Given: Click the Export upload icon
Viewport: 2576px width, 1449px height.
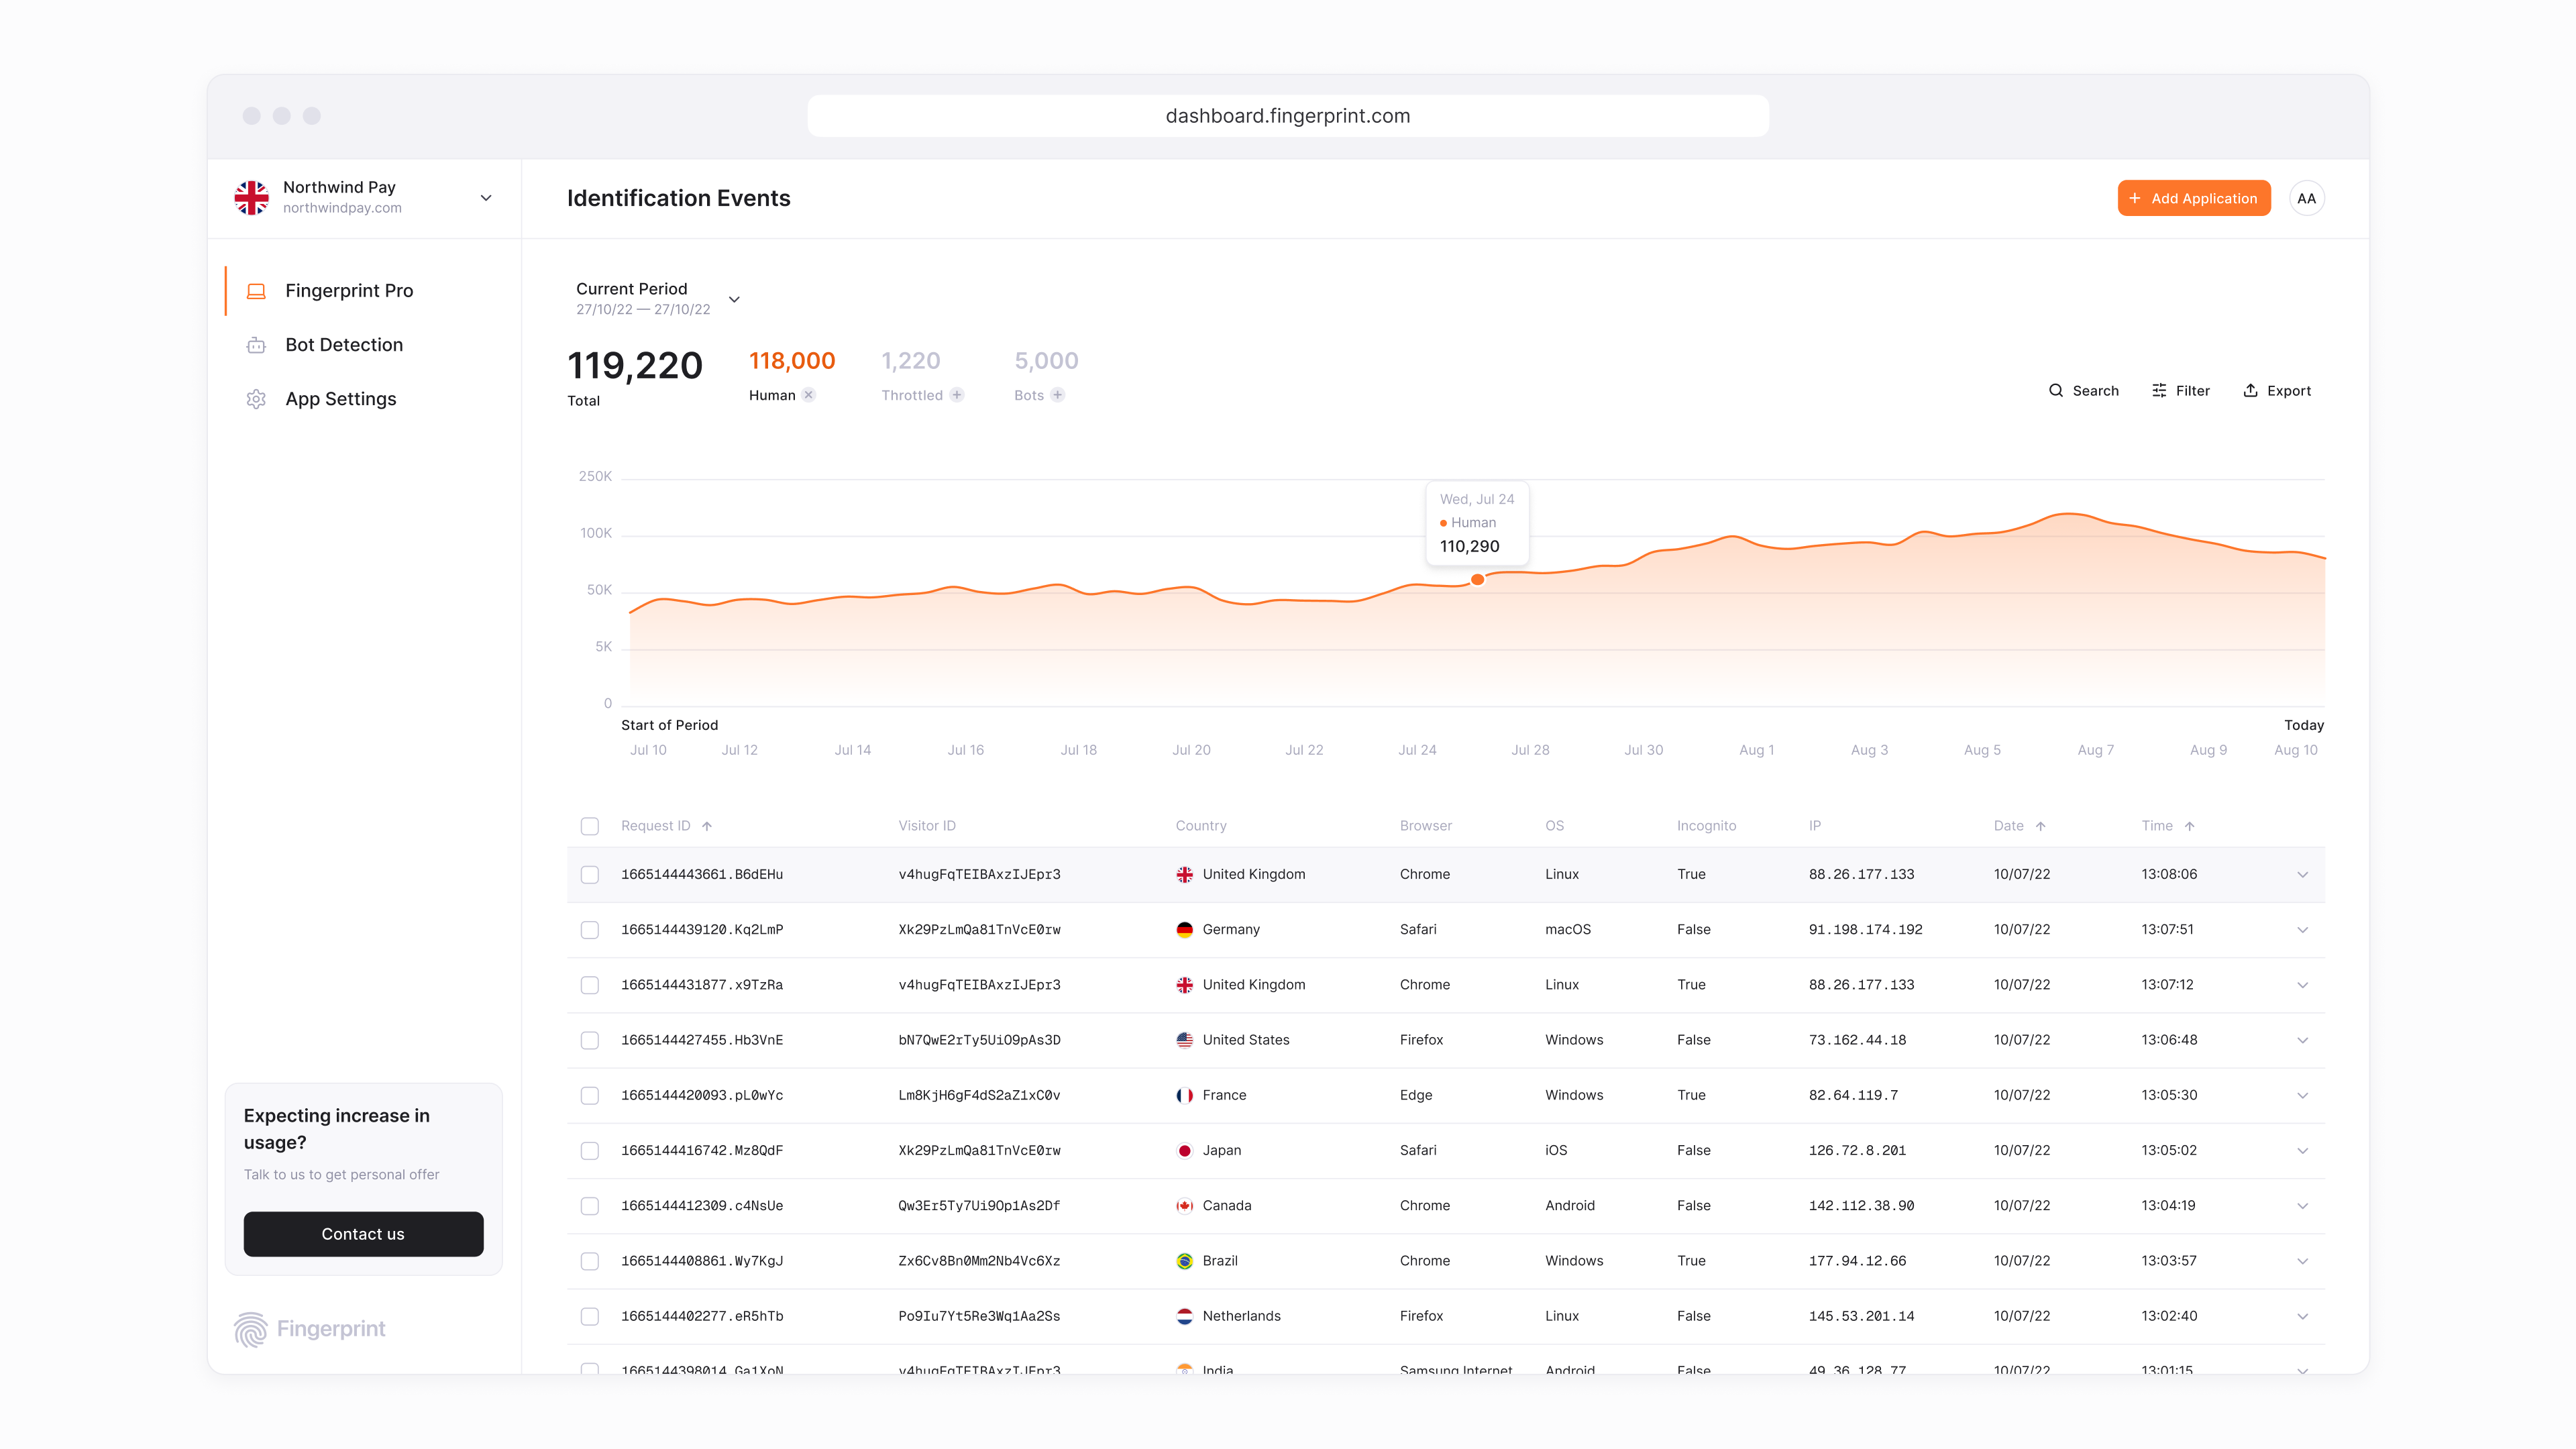Looking at the screenshot, I should (x=2250, y=390).
